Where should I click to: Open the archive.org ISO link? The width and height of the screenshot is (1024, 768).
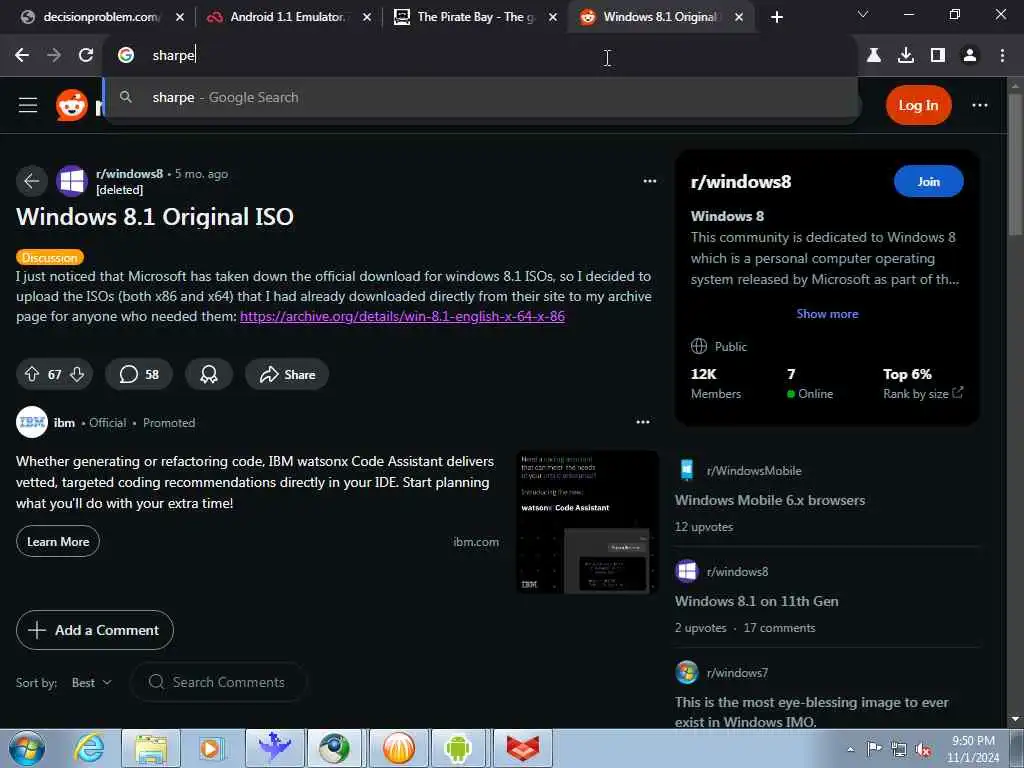click(402, 316)
